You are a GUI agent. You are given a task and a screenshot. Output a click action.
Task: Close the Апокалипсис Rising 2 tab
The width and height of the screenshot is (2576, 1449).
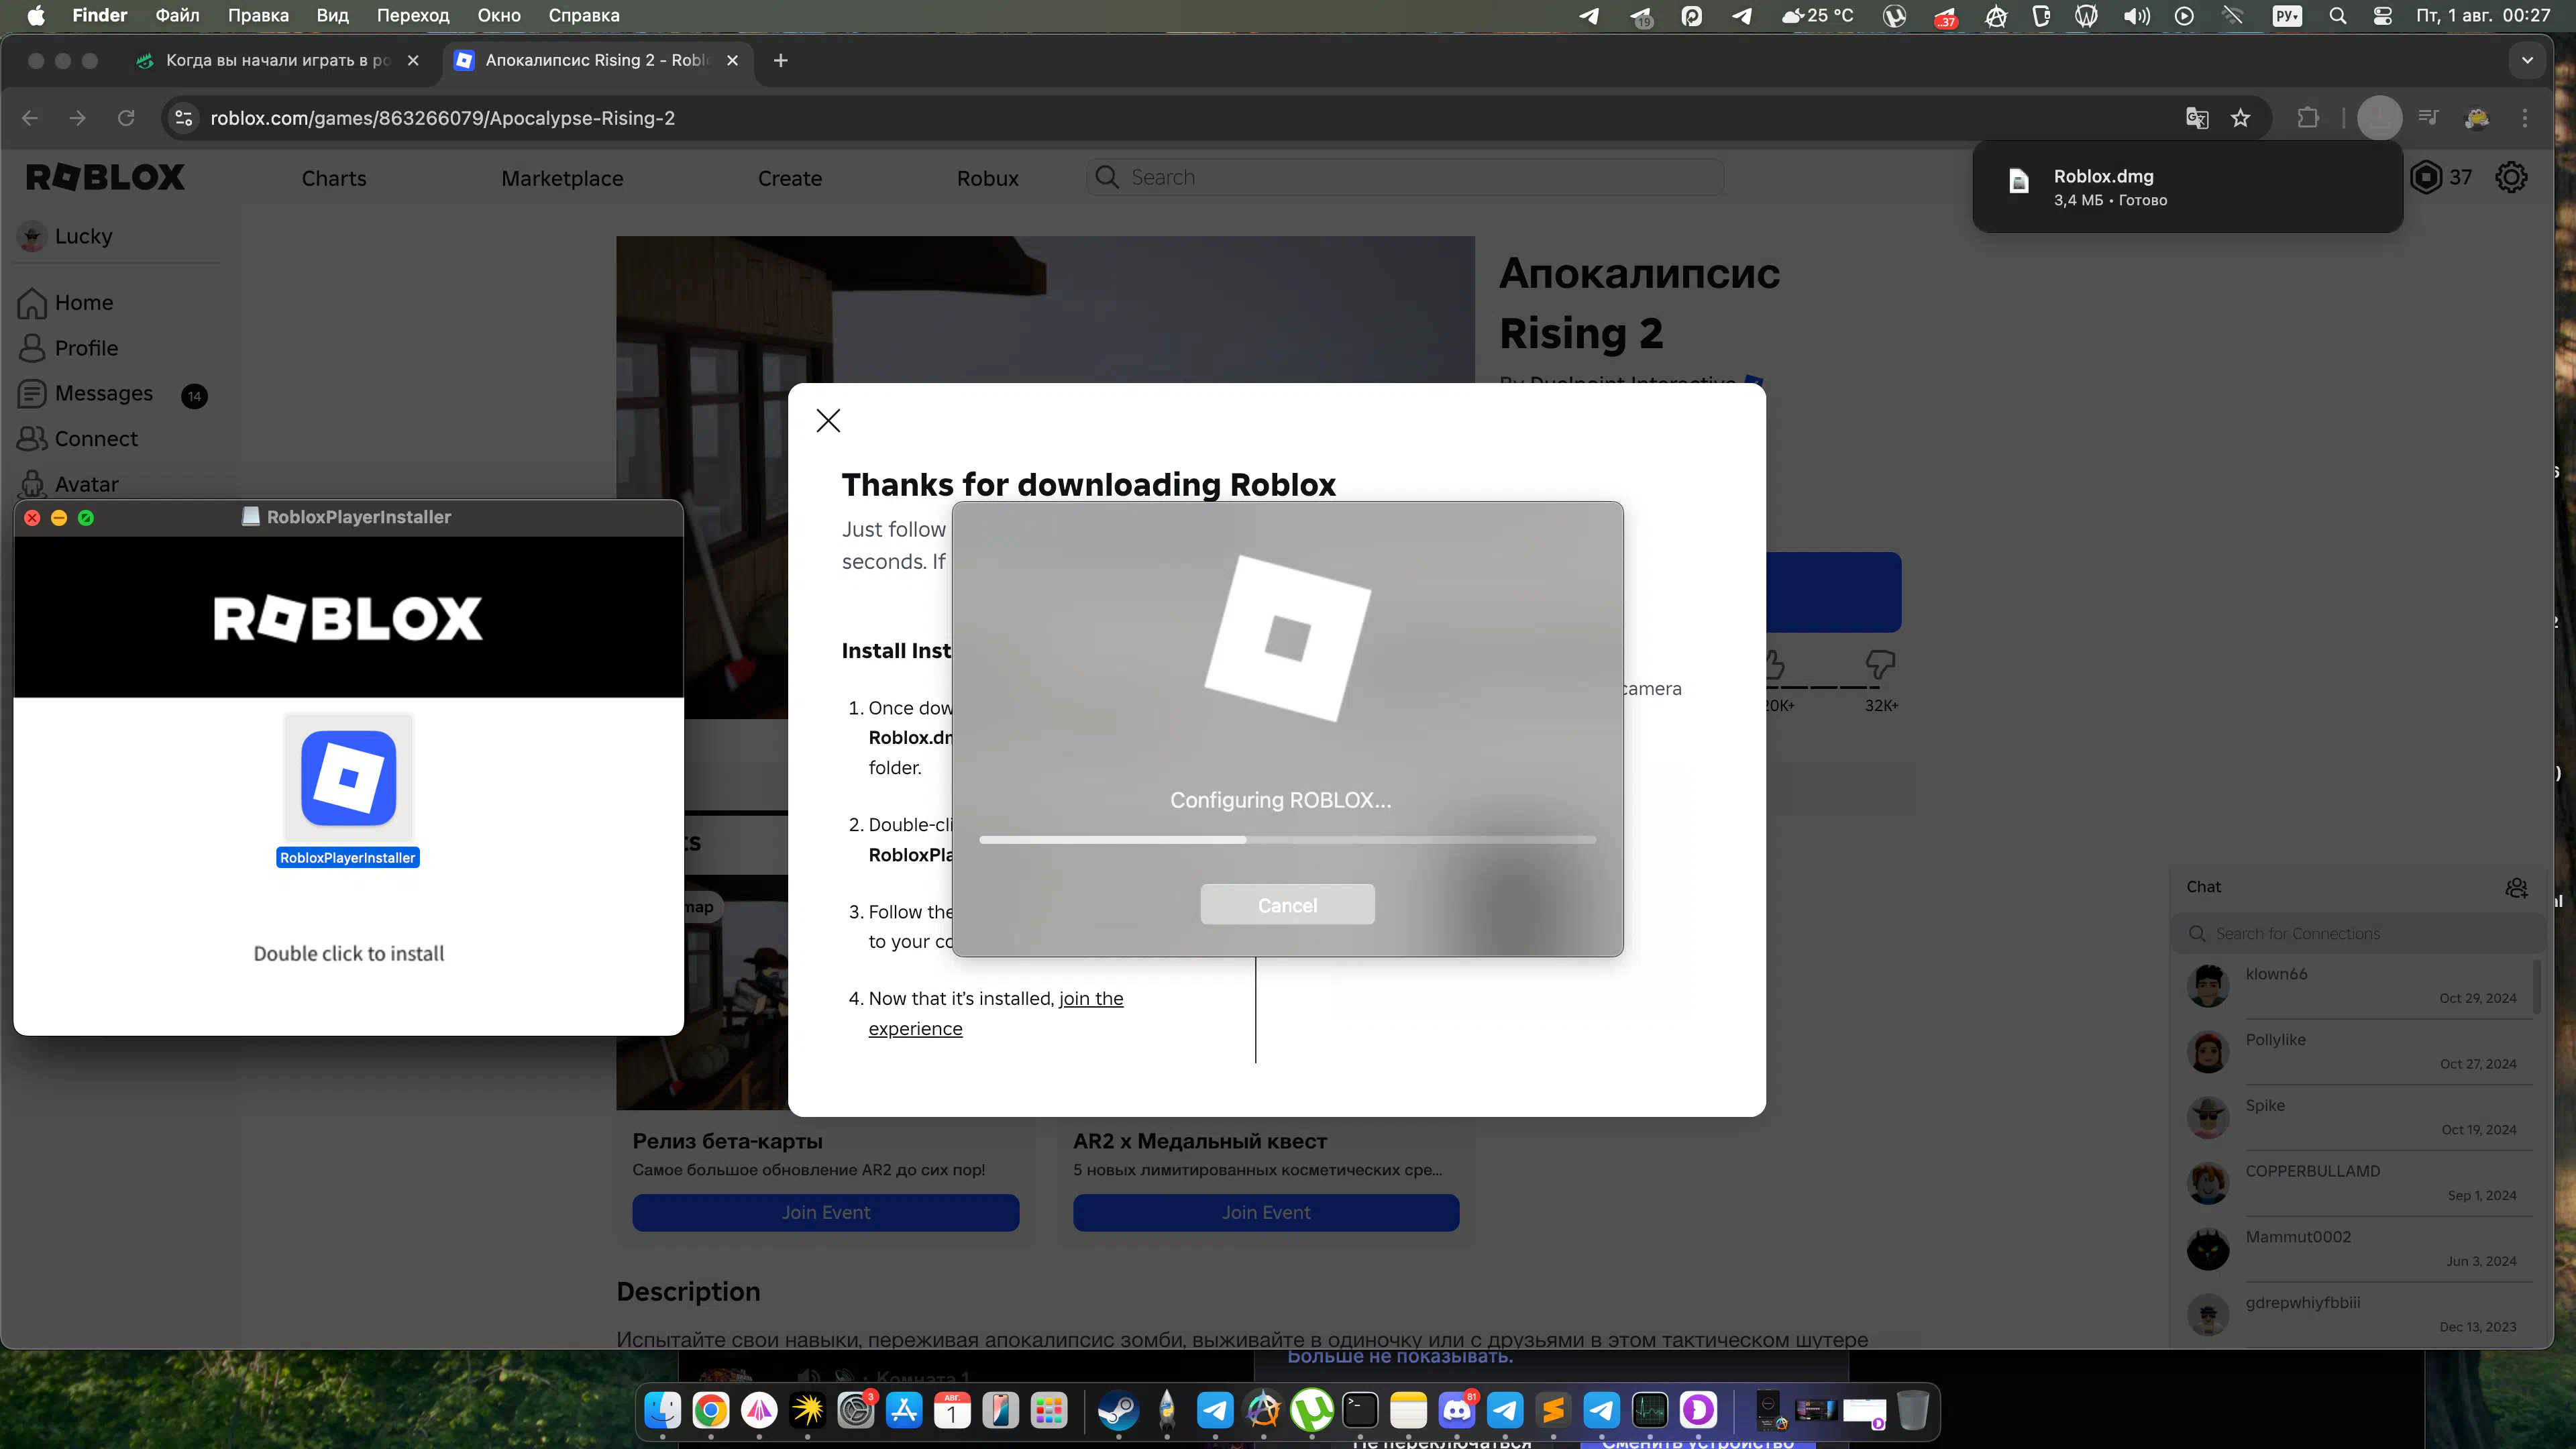coord(732,60)
